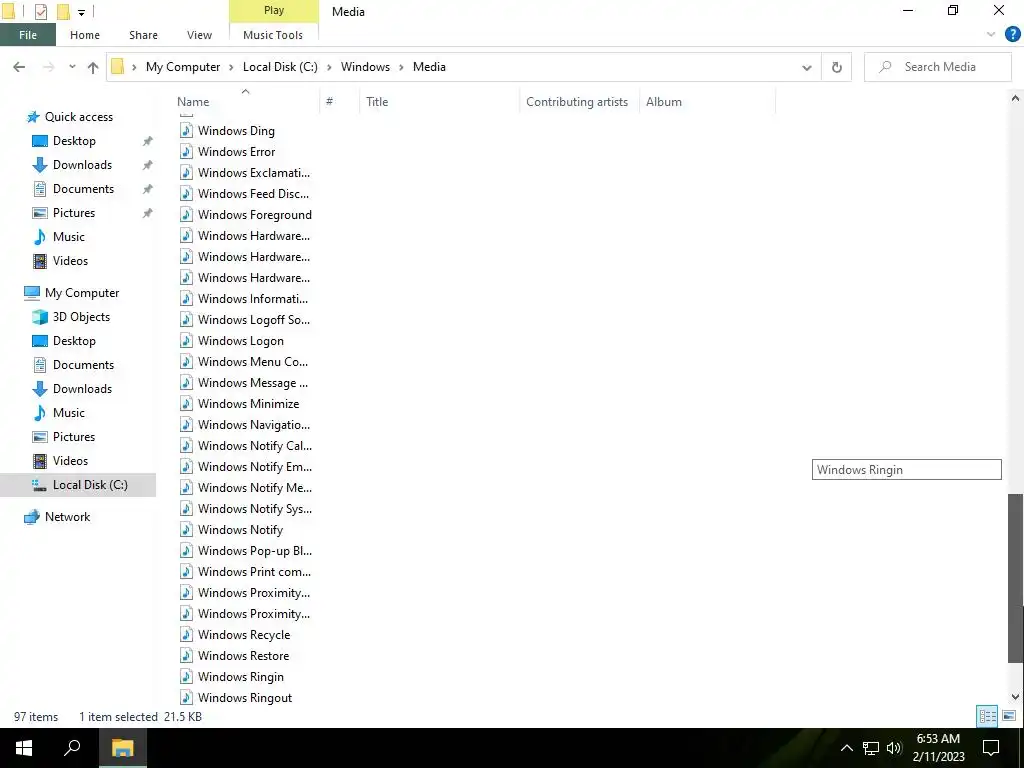Screen dimensions: 1024x768
Task: Select the Windows Print com... file name
Action: pyautogui.click(x=254, y=571)
